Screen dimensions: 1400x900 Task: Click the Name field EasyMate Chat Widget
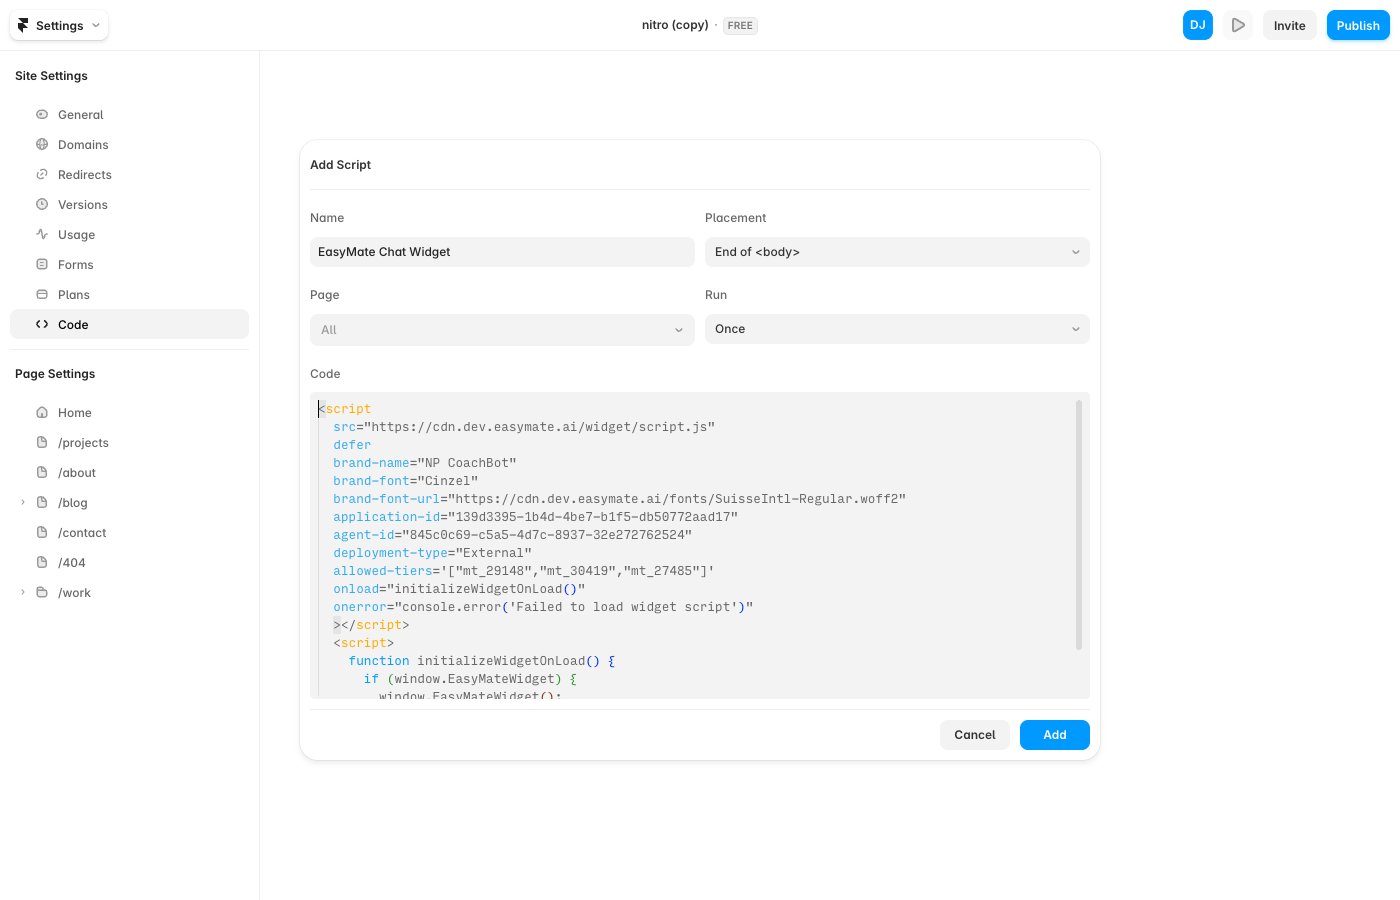pos(502,252)
